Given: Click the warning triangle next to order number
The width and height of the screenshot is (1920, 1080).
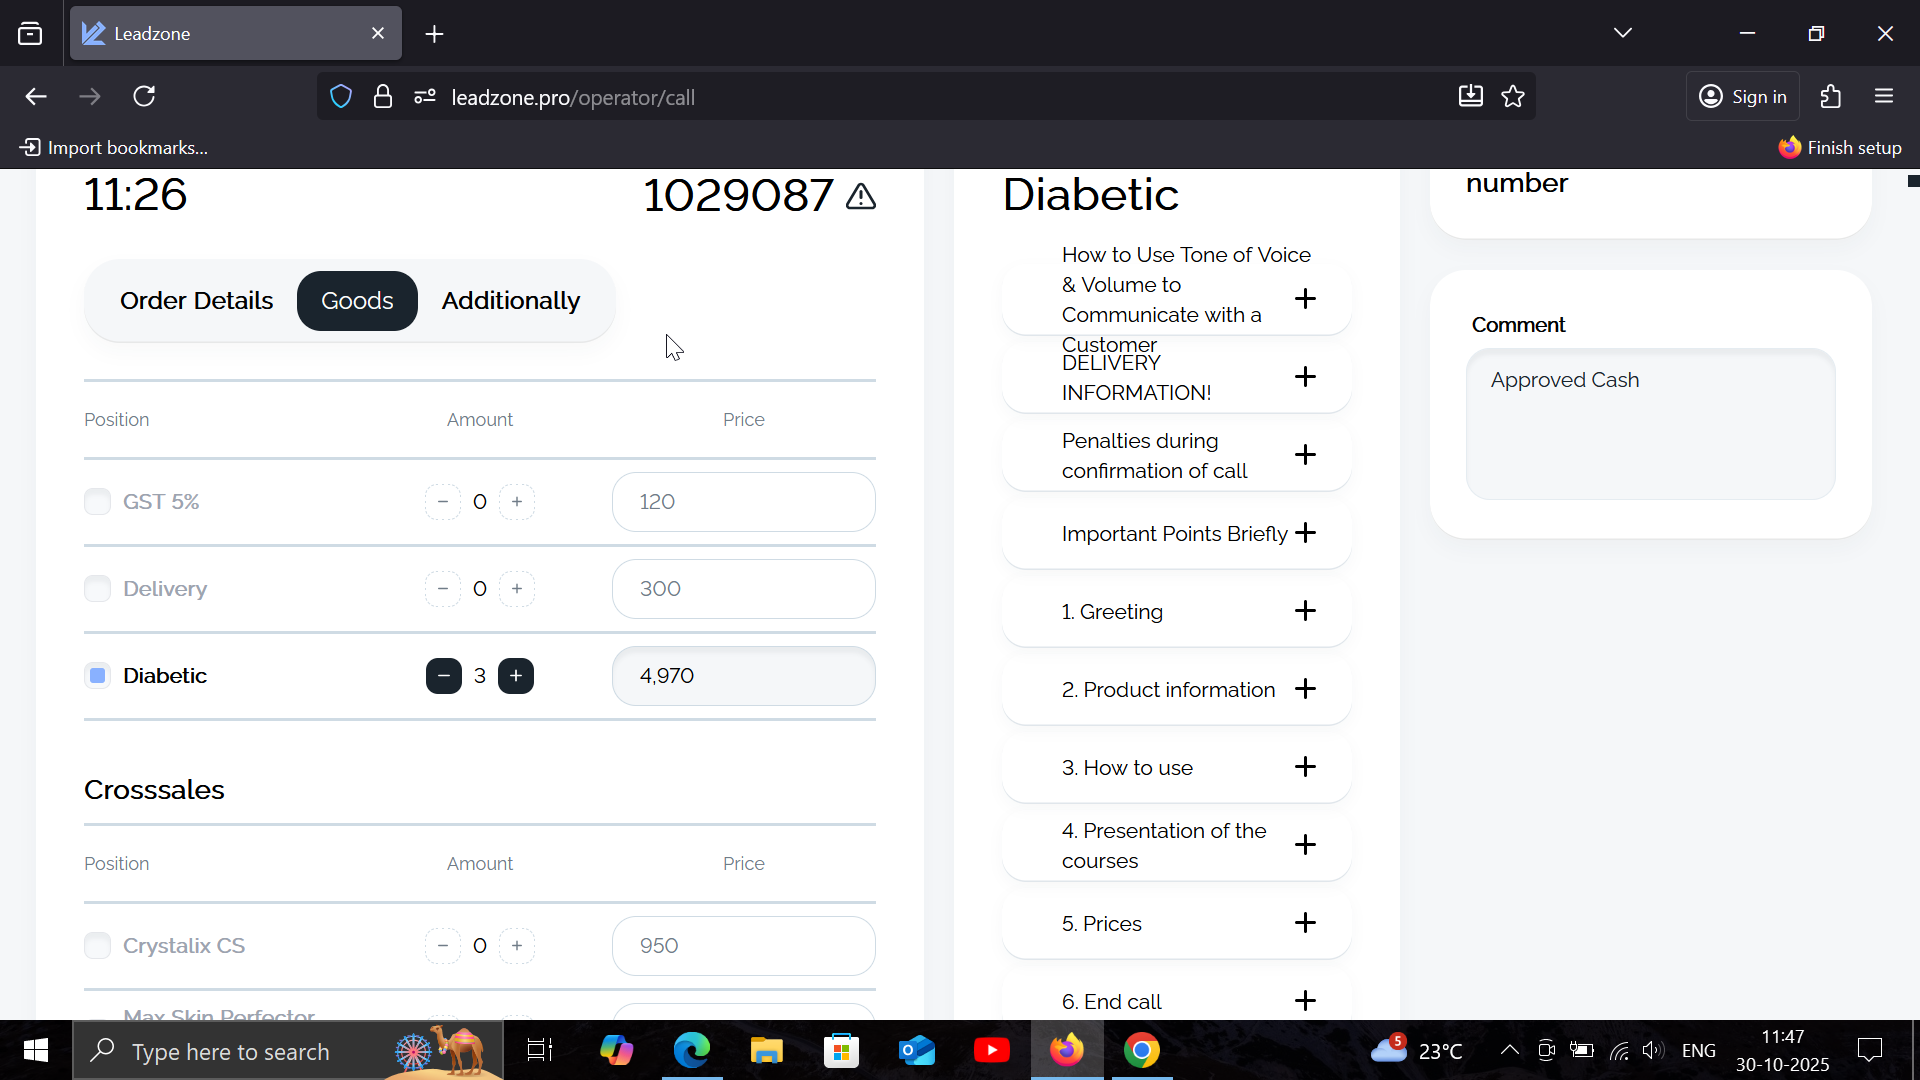Looking at the screenshot, I should click(860, 196).
